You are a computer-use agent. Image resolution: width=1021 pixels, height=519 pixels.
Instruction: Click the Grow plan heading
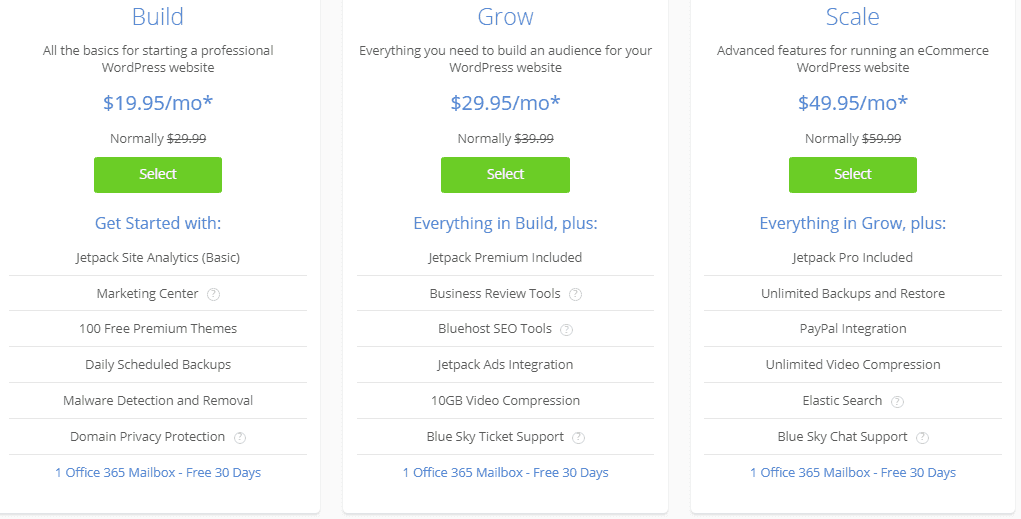tap(505, 17)
